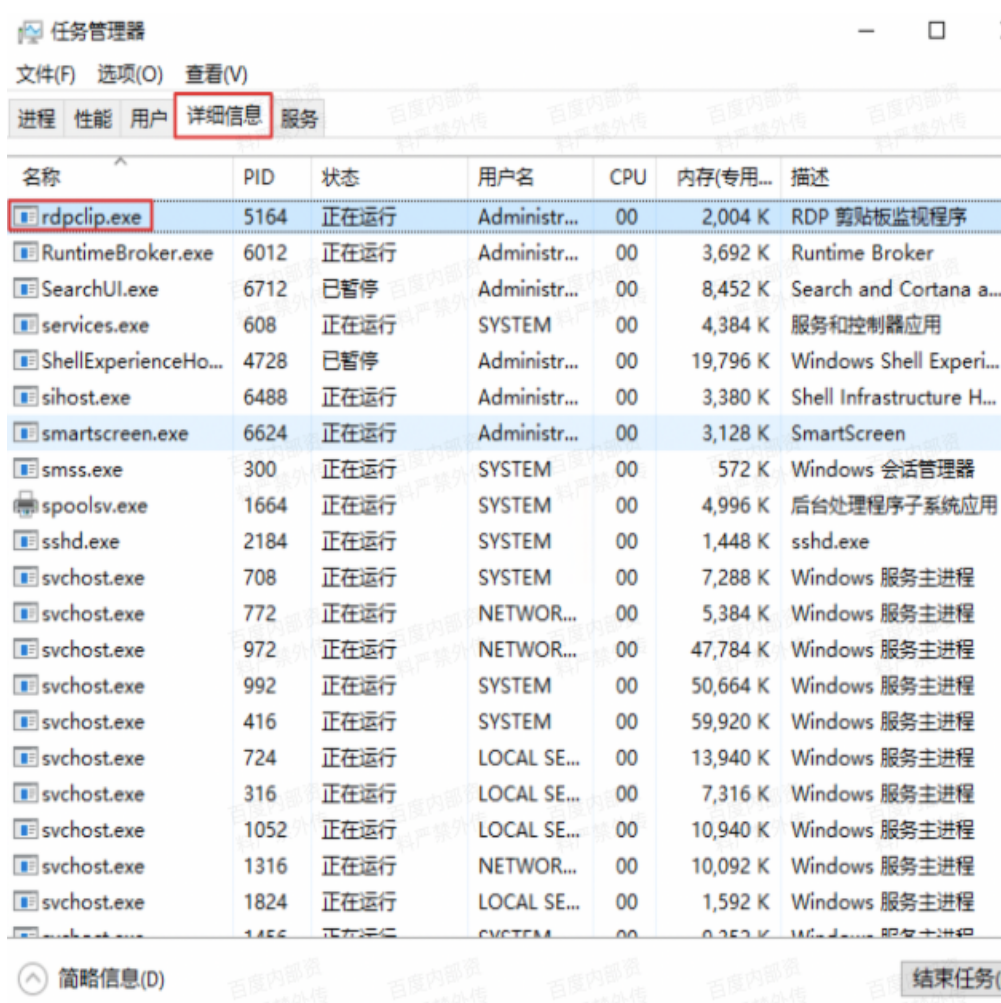The width and height of the screenshot is (1001, 1003).
Task: Sort by the 名称 column header
Action: (x=42, y=178)
